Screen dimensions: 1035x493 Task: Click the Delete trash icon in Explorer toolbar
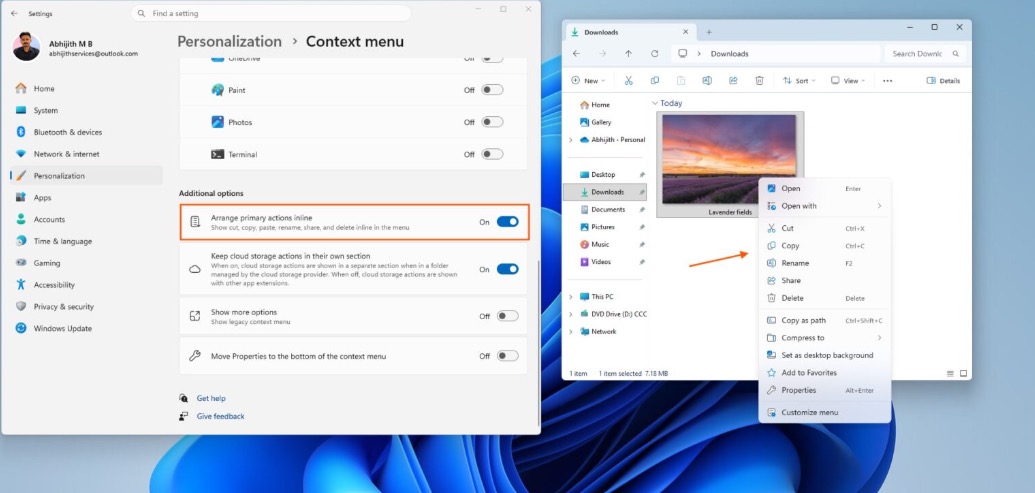pos(759,81)
